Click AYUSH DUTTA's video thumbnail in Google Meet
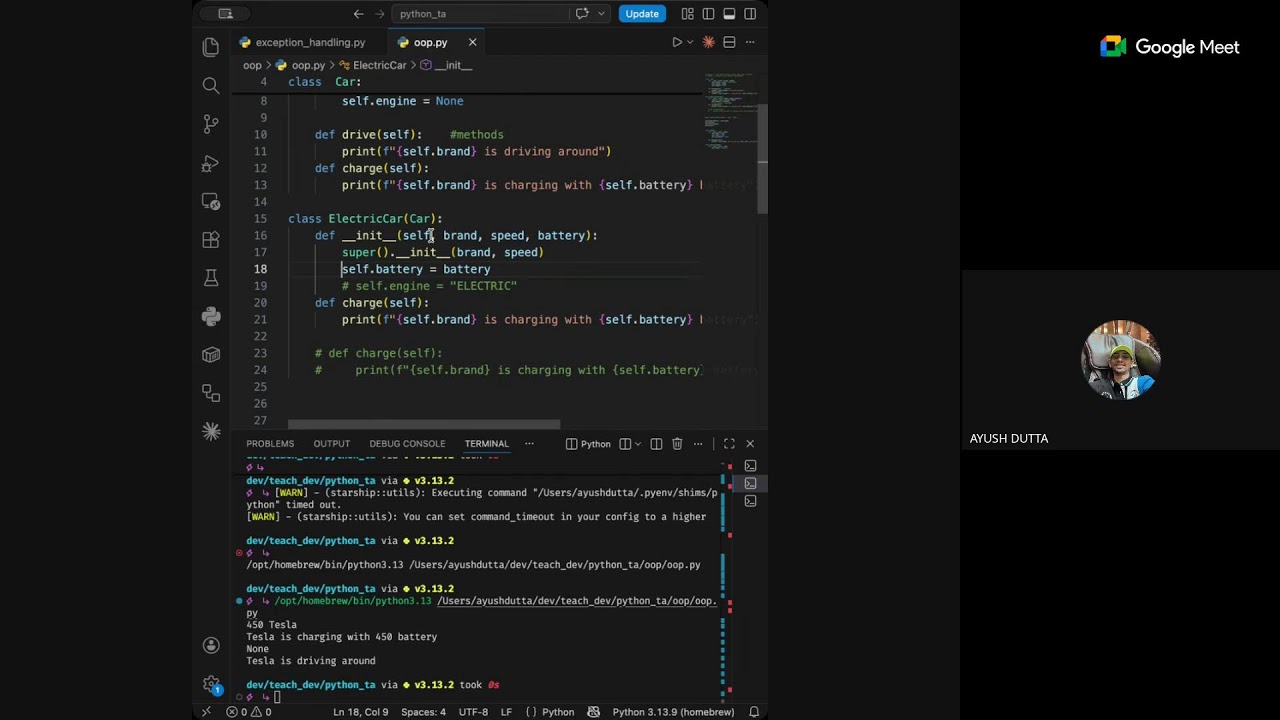The width and height of the screenshot is (1280, 720). pyautogui.click(x=1120, y=359)
